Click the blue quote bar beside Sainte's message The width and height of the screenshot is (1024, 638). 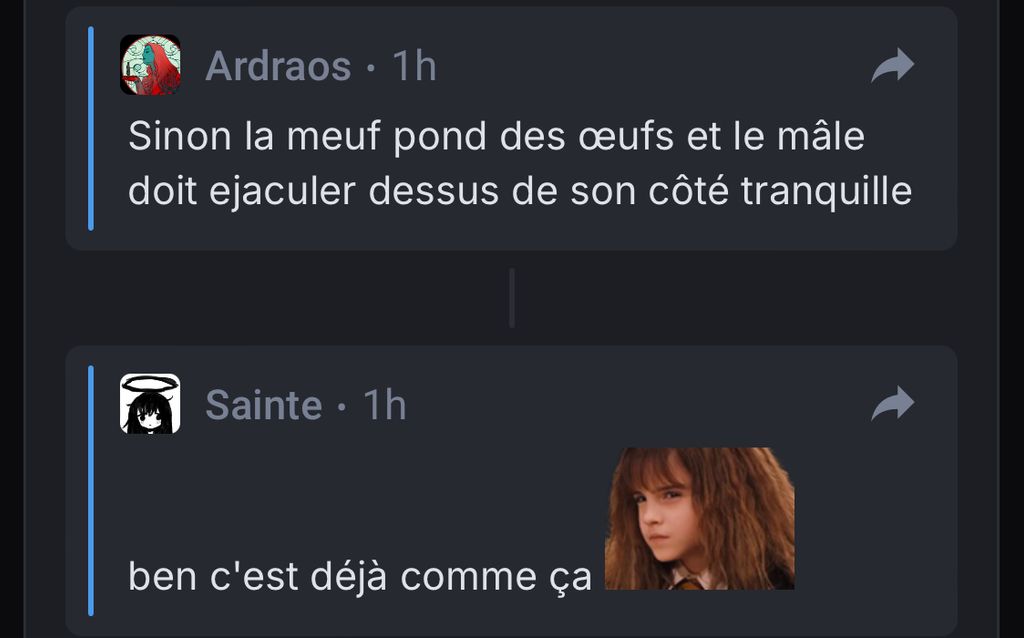pyautogui.click(x=91, y=490)
